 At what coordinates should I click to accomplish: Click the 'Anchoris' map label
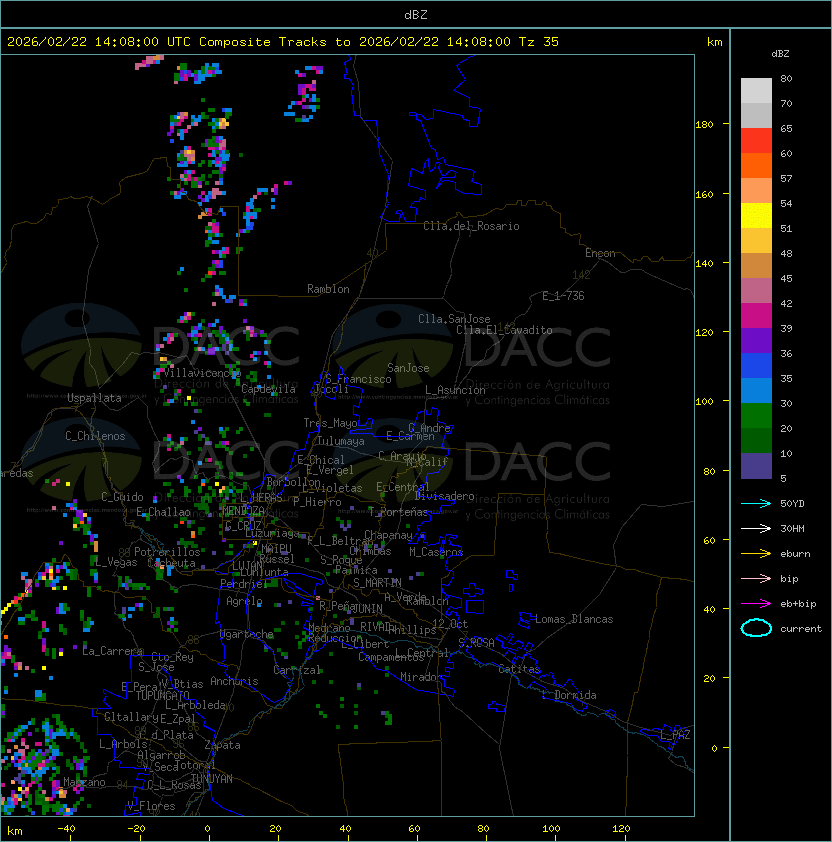pos(234,681)
